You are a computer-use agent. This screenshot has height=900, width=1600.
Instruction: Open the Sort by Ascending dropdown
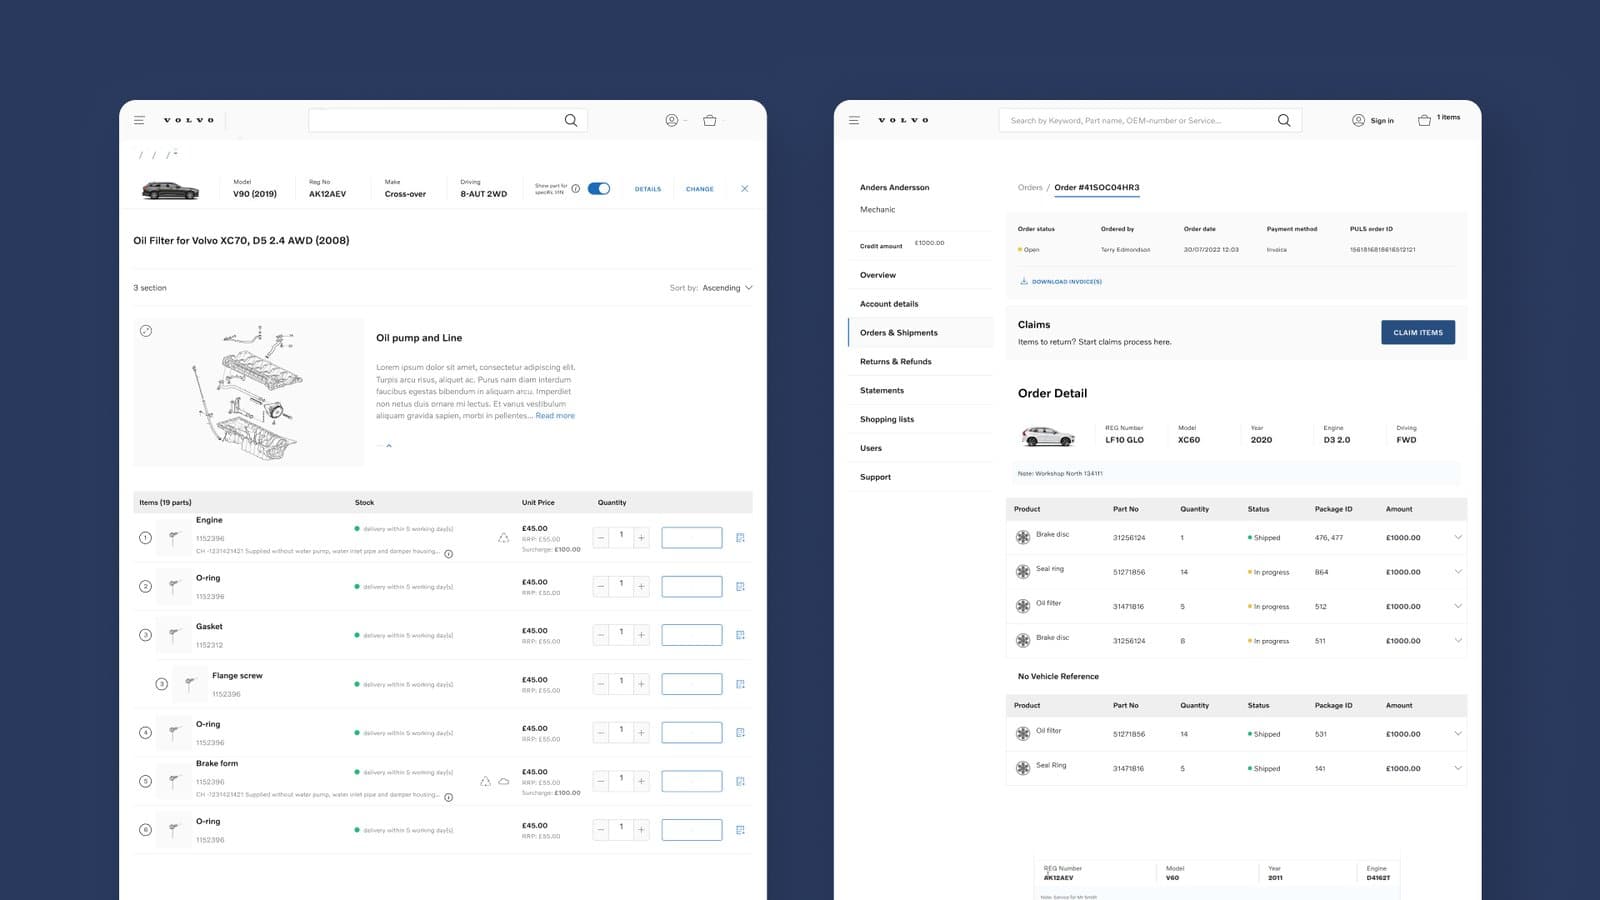(711, 288)
